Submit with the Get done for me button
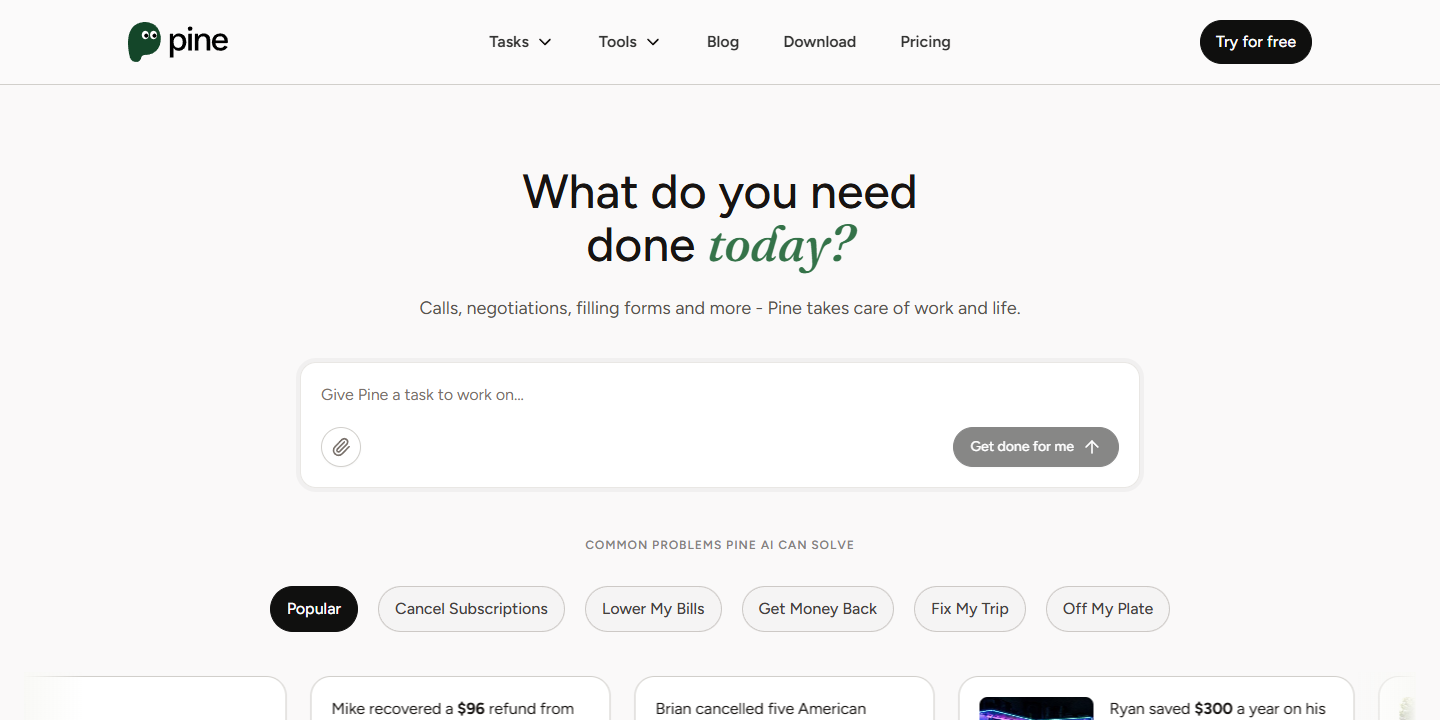Screen dimensions: 1440x720 [1036, 447]
